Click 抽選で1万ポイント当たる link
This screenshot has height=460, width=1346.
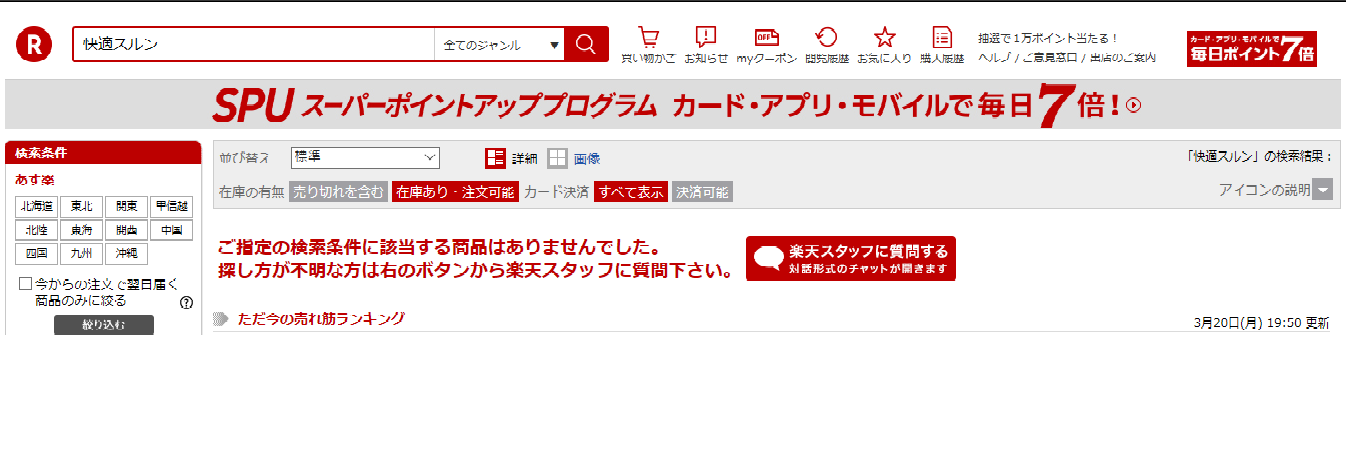click(1048, 38)
